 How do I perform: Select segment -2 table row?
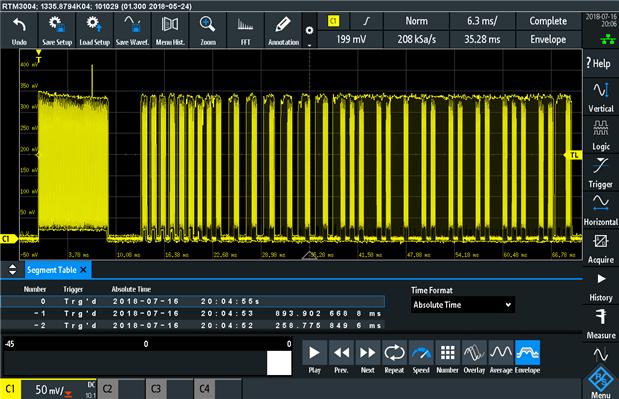click(193, 326)
